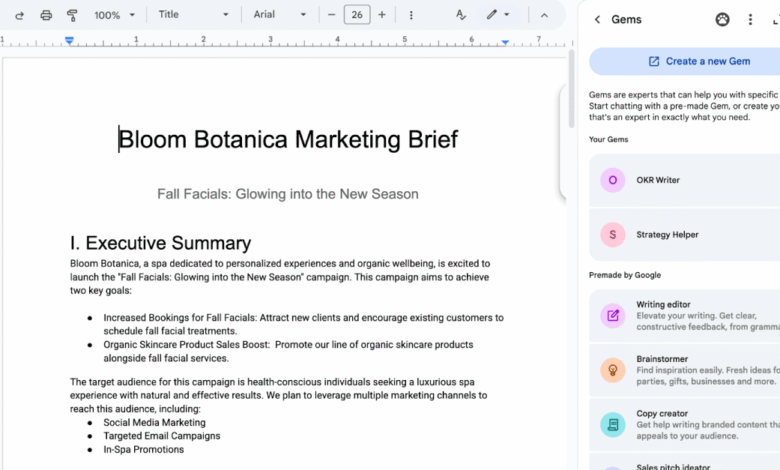Click the Writing editor pencil icon
The width and height of the screenshot is (780, 470).
tap(612, 315)
